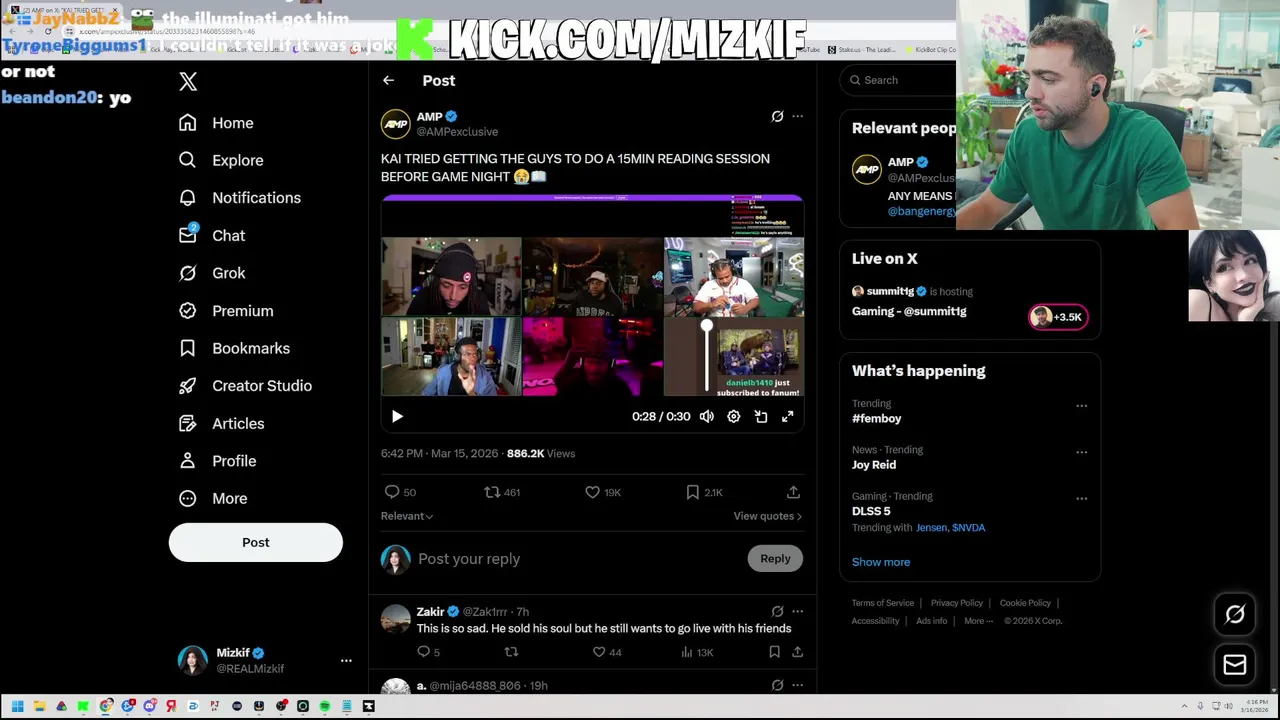Open Gaming - @summit1g live broadcast
The width and height of the screenshot is (1280, 720).
tap(909, 312)
